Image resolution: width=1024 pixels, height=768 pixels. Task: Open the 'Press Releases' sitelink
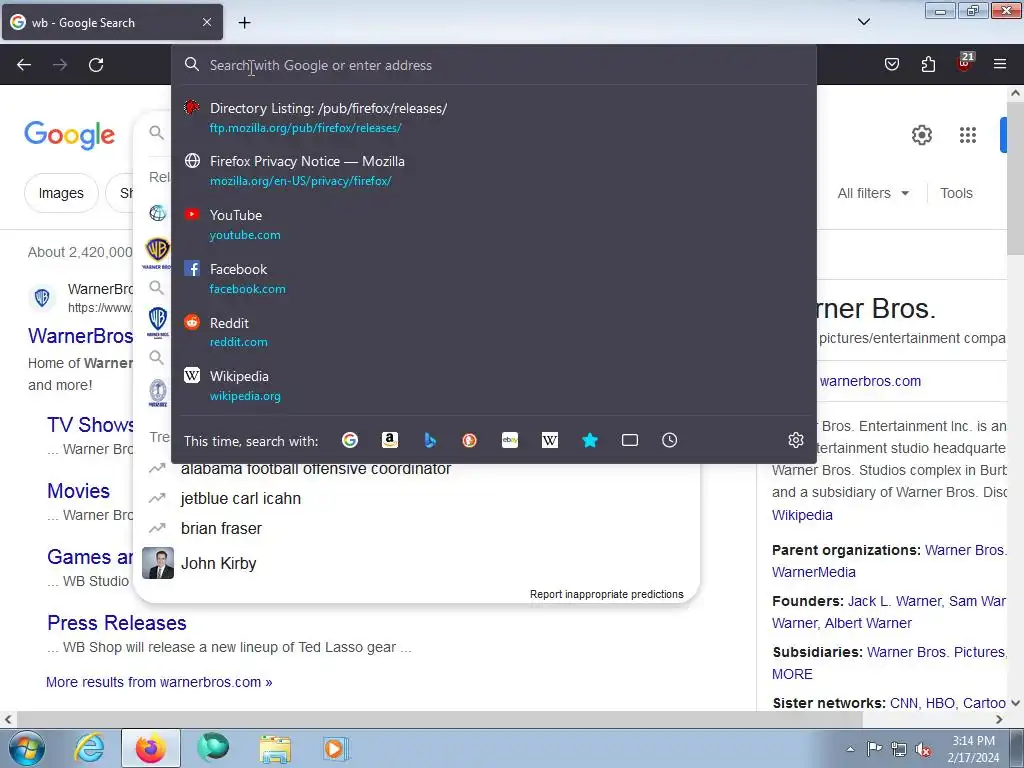point(117,623)
